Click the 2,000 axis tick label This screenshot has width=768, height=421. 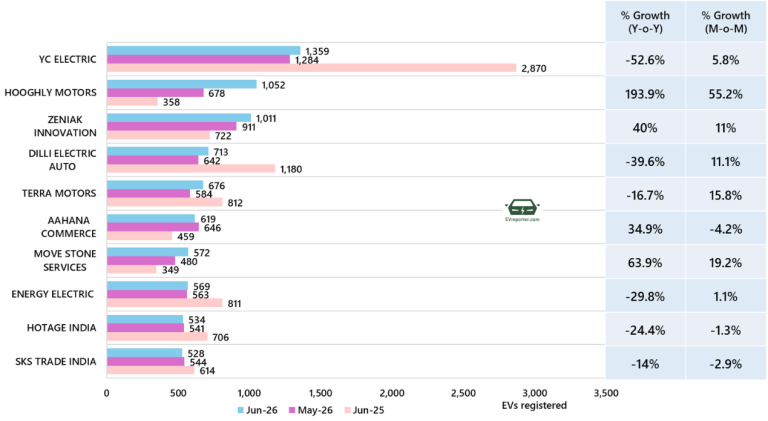[x=392, y=393]
